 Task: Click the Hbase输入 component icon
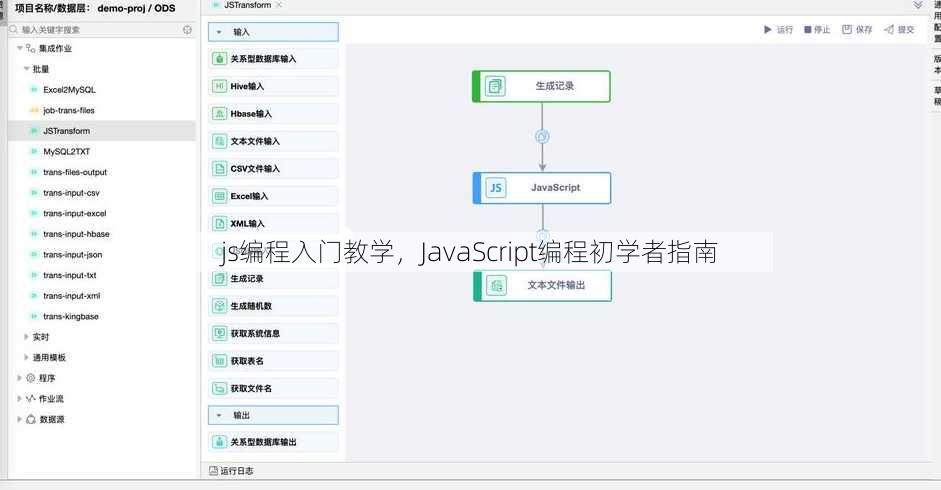pyautogui.click(x=220, y=113)
